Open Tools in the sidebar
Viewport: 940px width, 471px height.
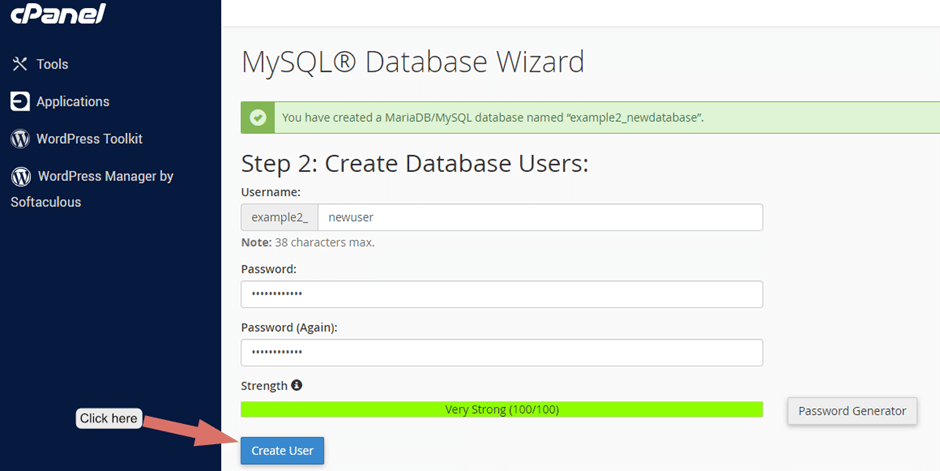[52, 64]
